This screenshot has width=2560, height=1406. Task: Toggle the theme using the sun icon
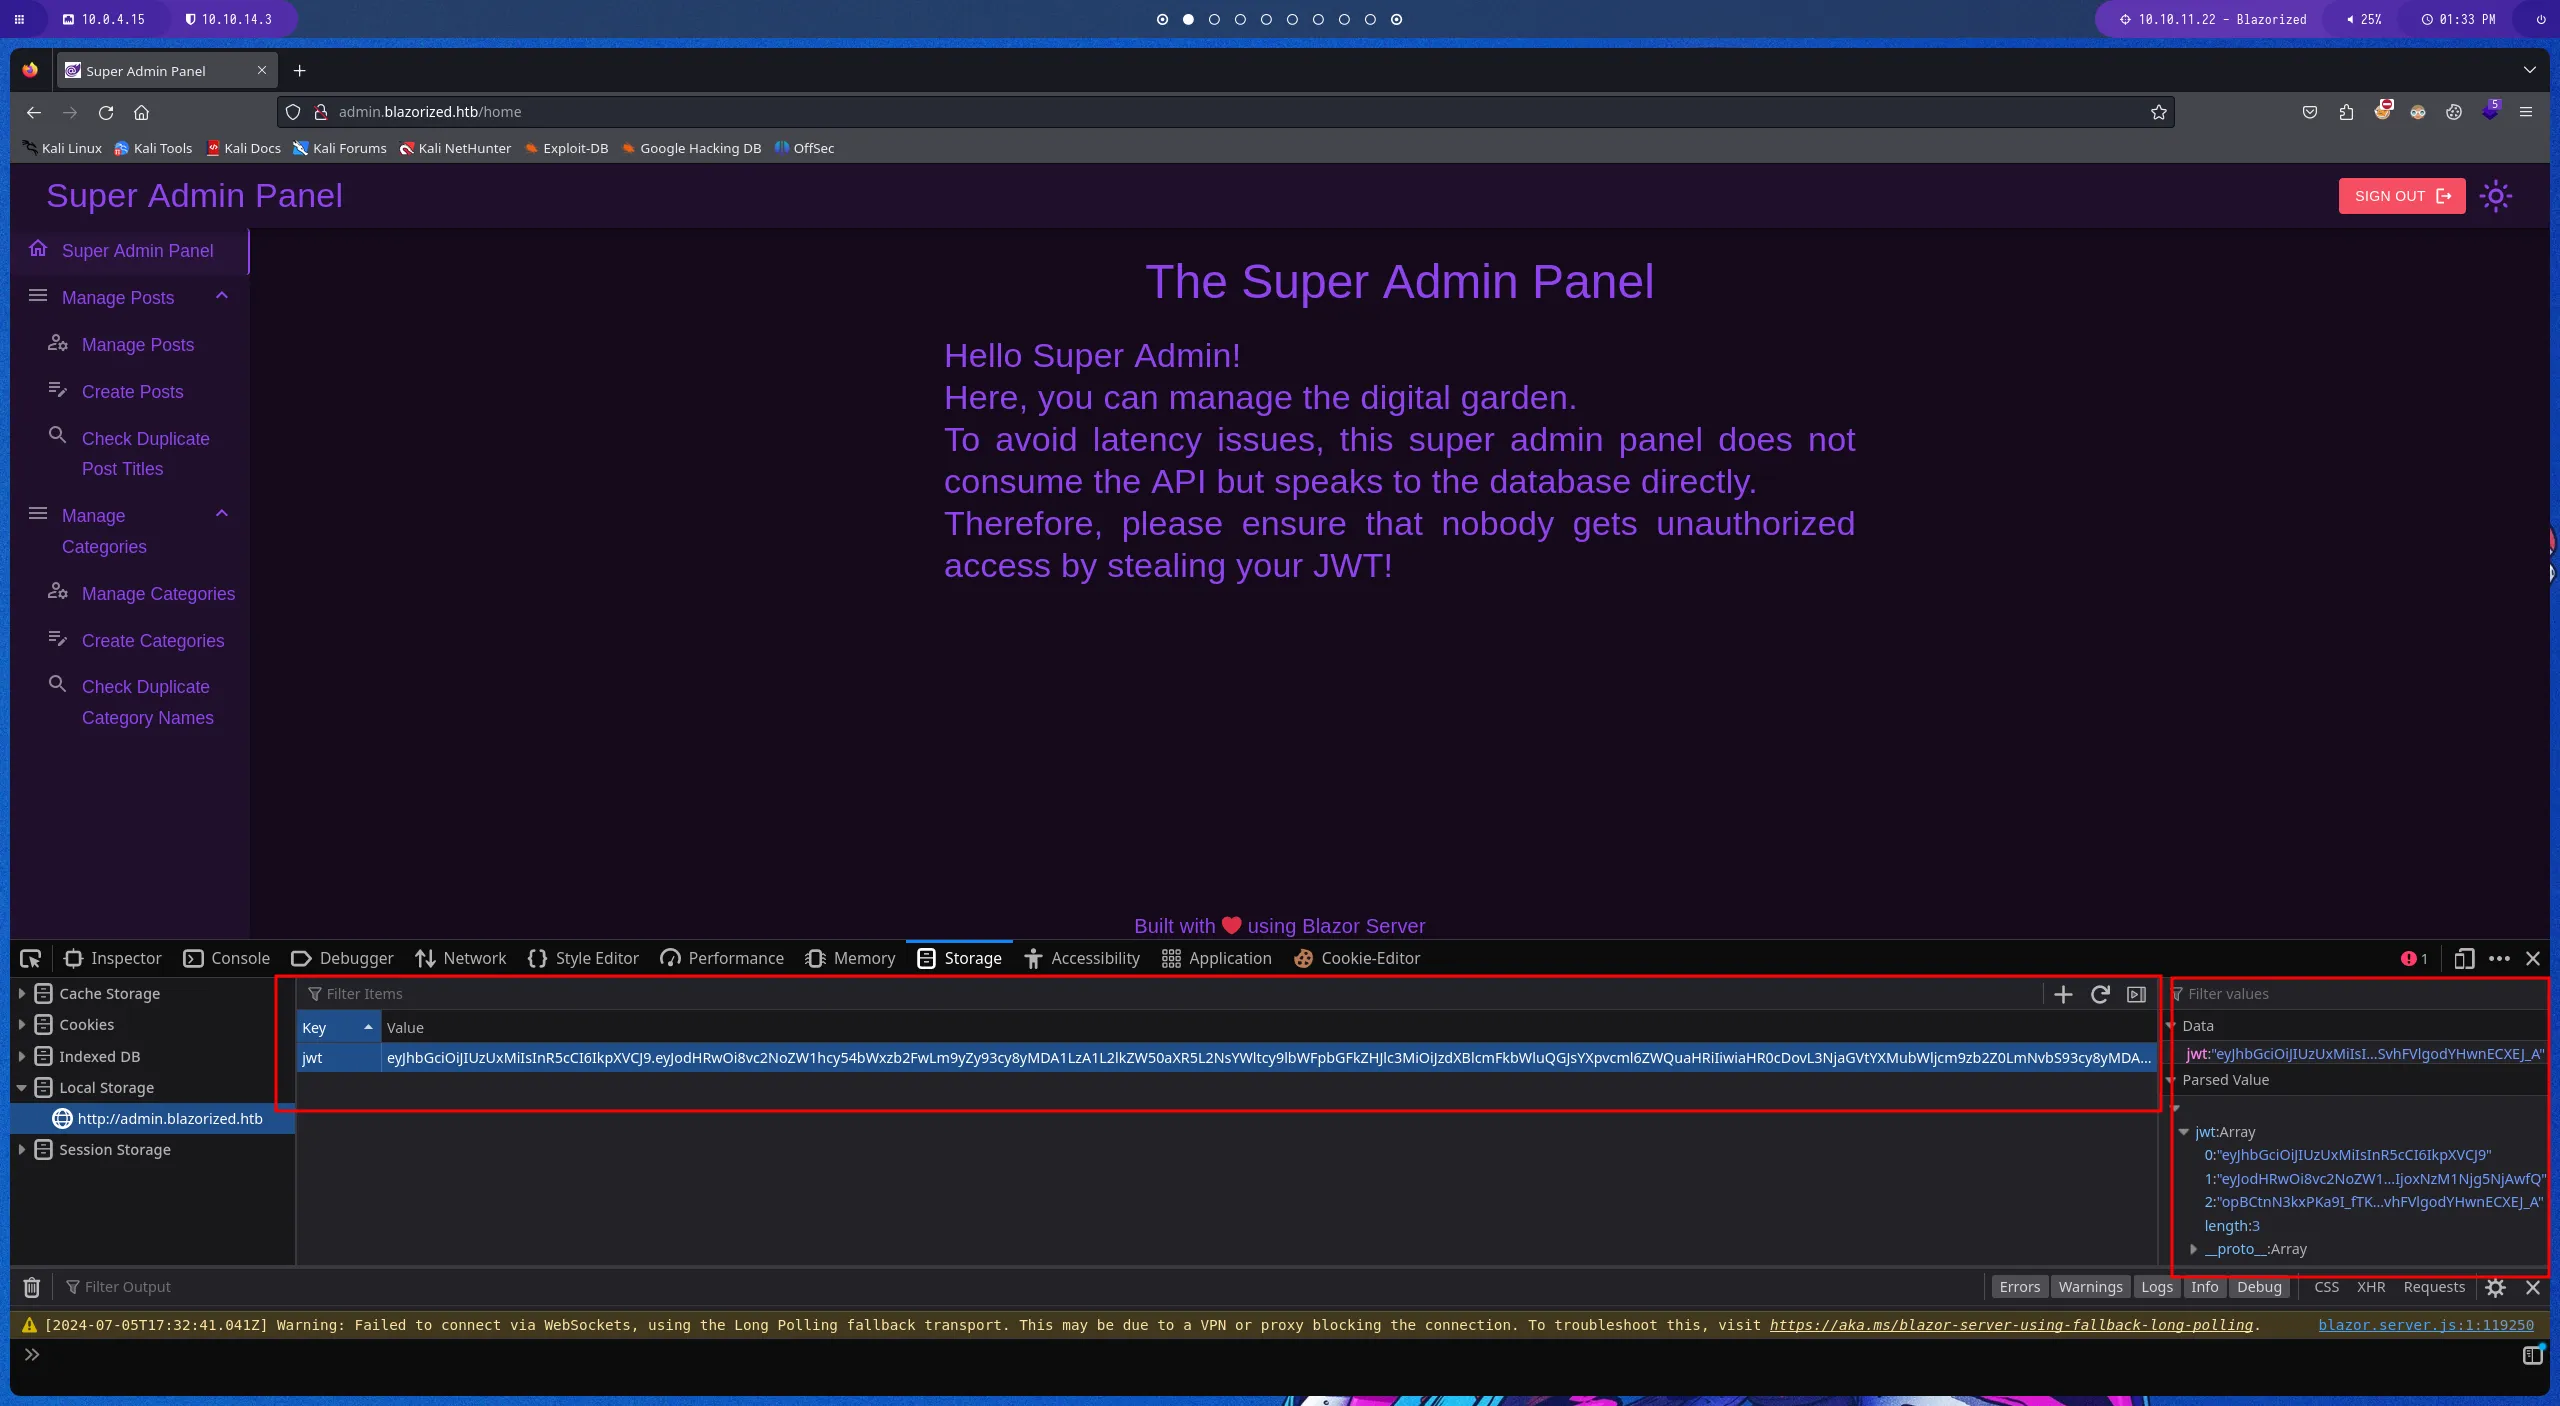pyautogui.click(x=2496, y=196)
